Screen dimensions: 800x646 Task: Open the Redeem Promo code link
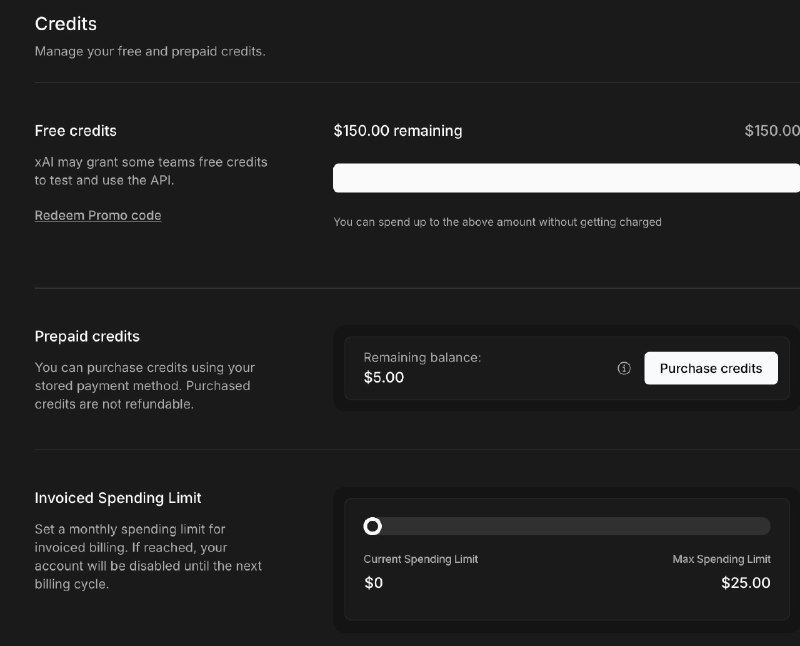click(98, 215)
